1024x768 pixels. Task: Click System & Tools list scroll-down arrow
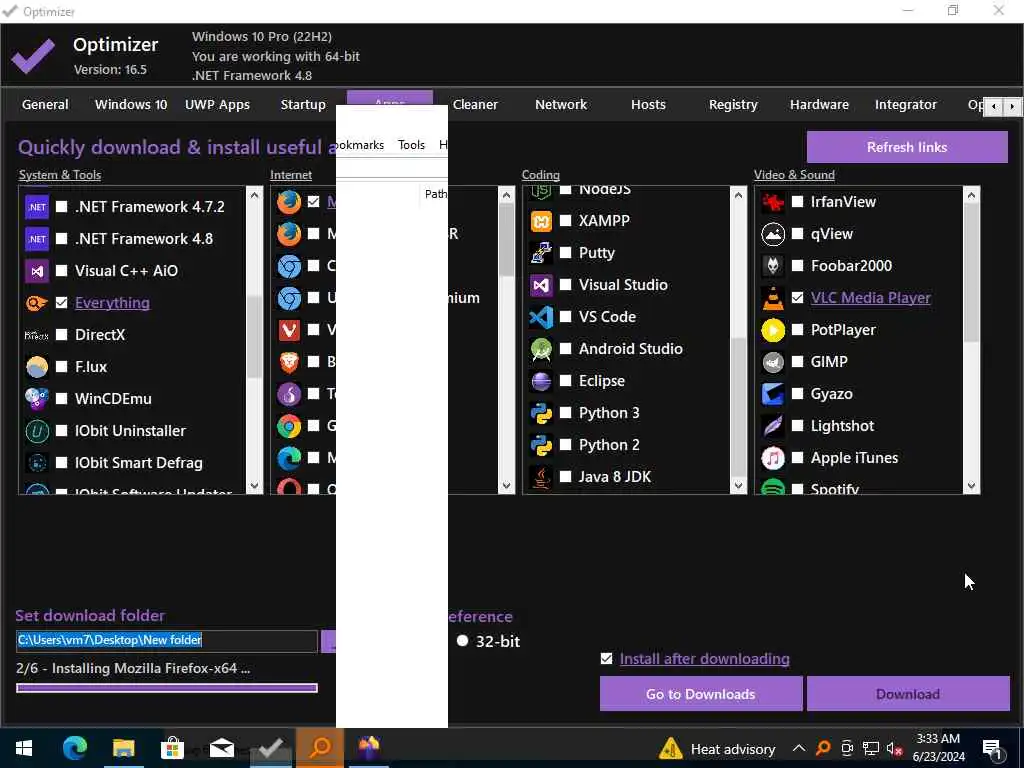[255, 487]
